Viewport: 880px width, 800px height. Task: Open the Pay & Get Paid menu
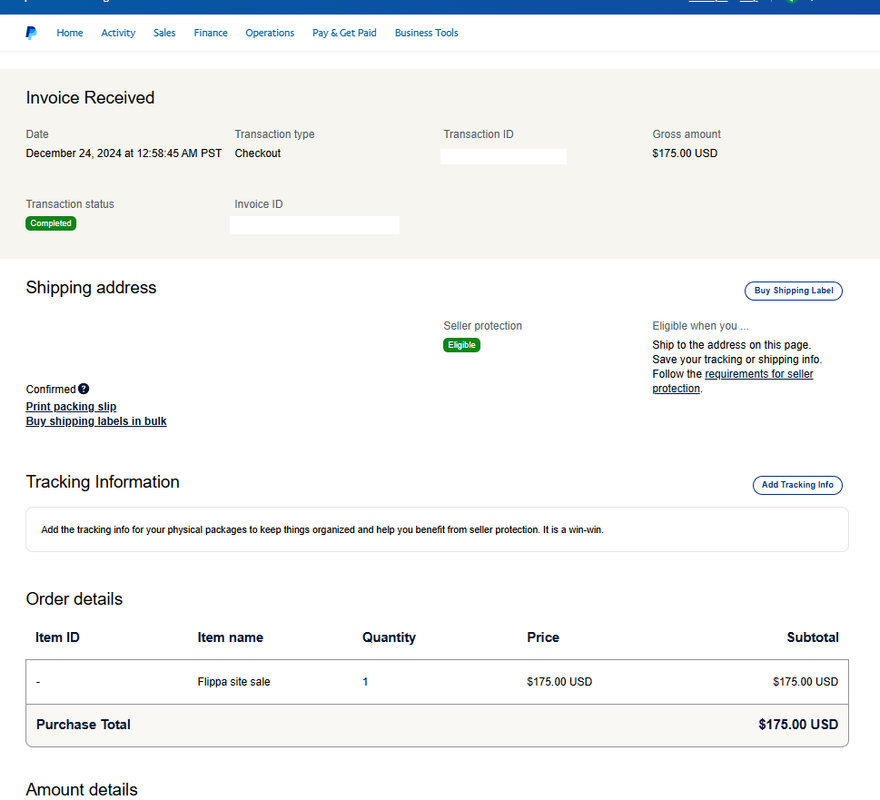[x=344, y=33]
